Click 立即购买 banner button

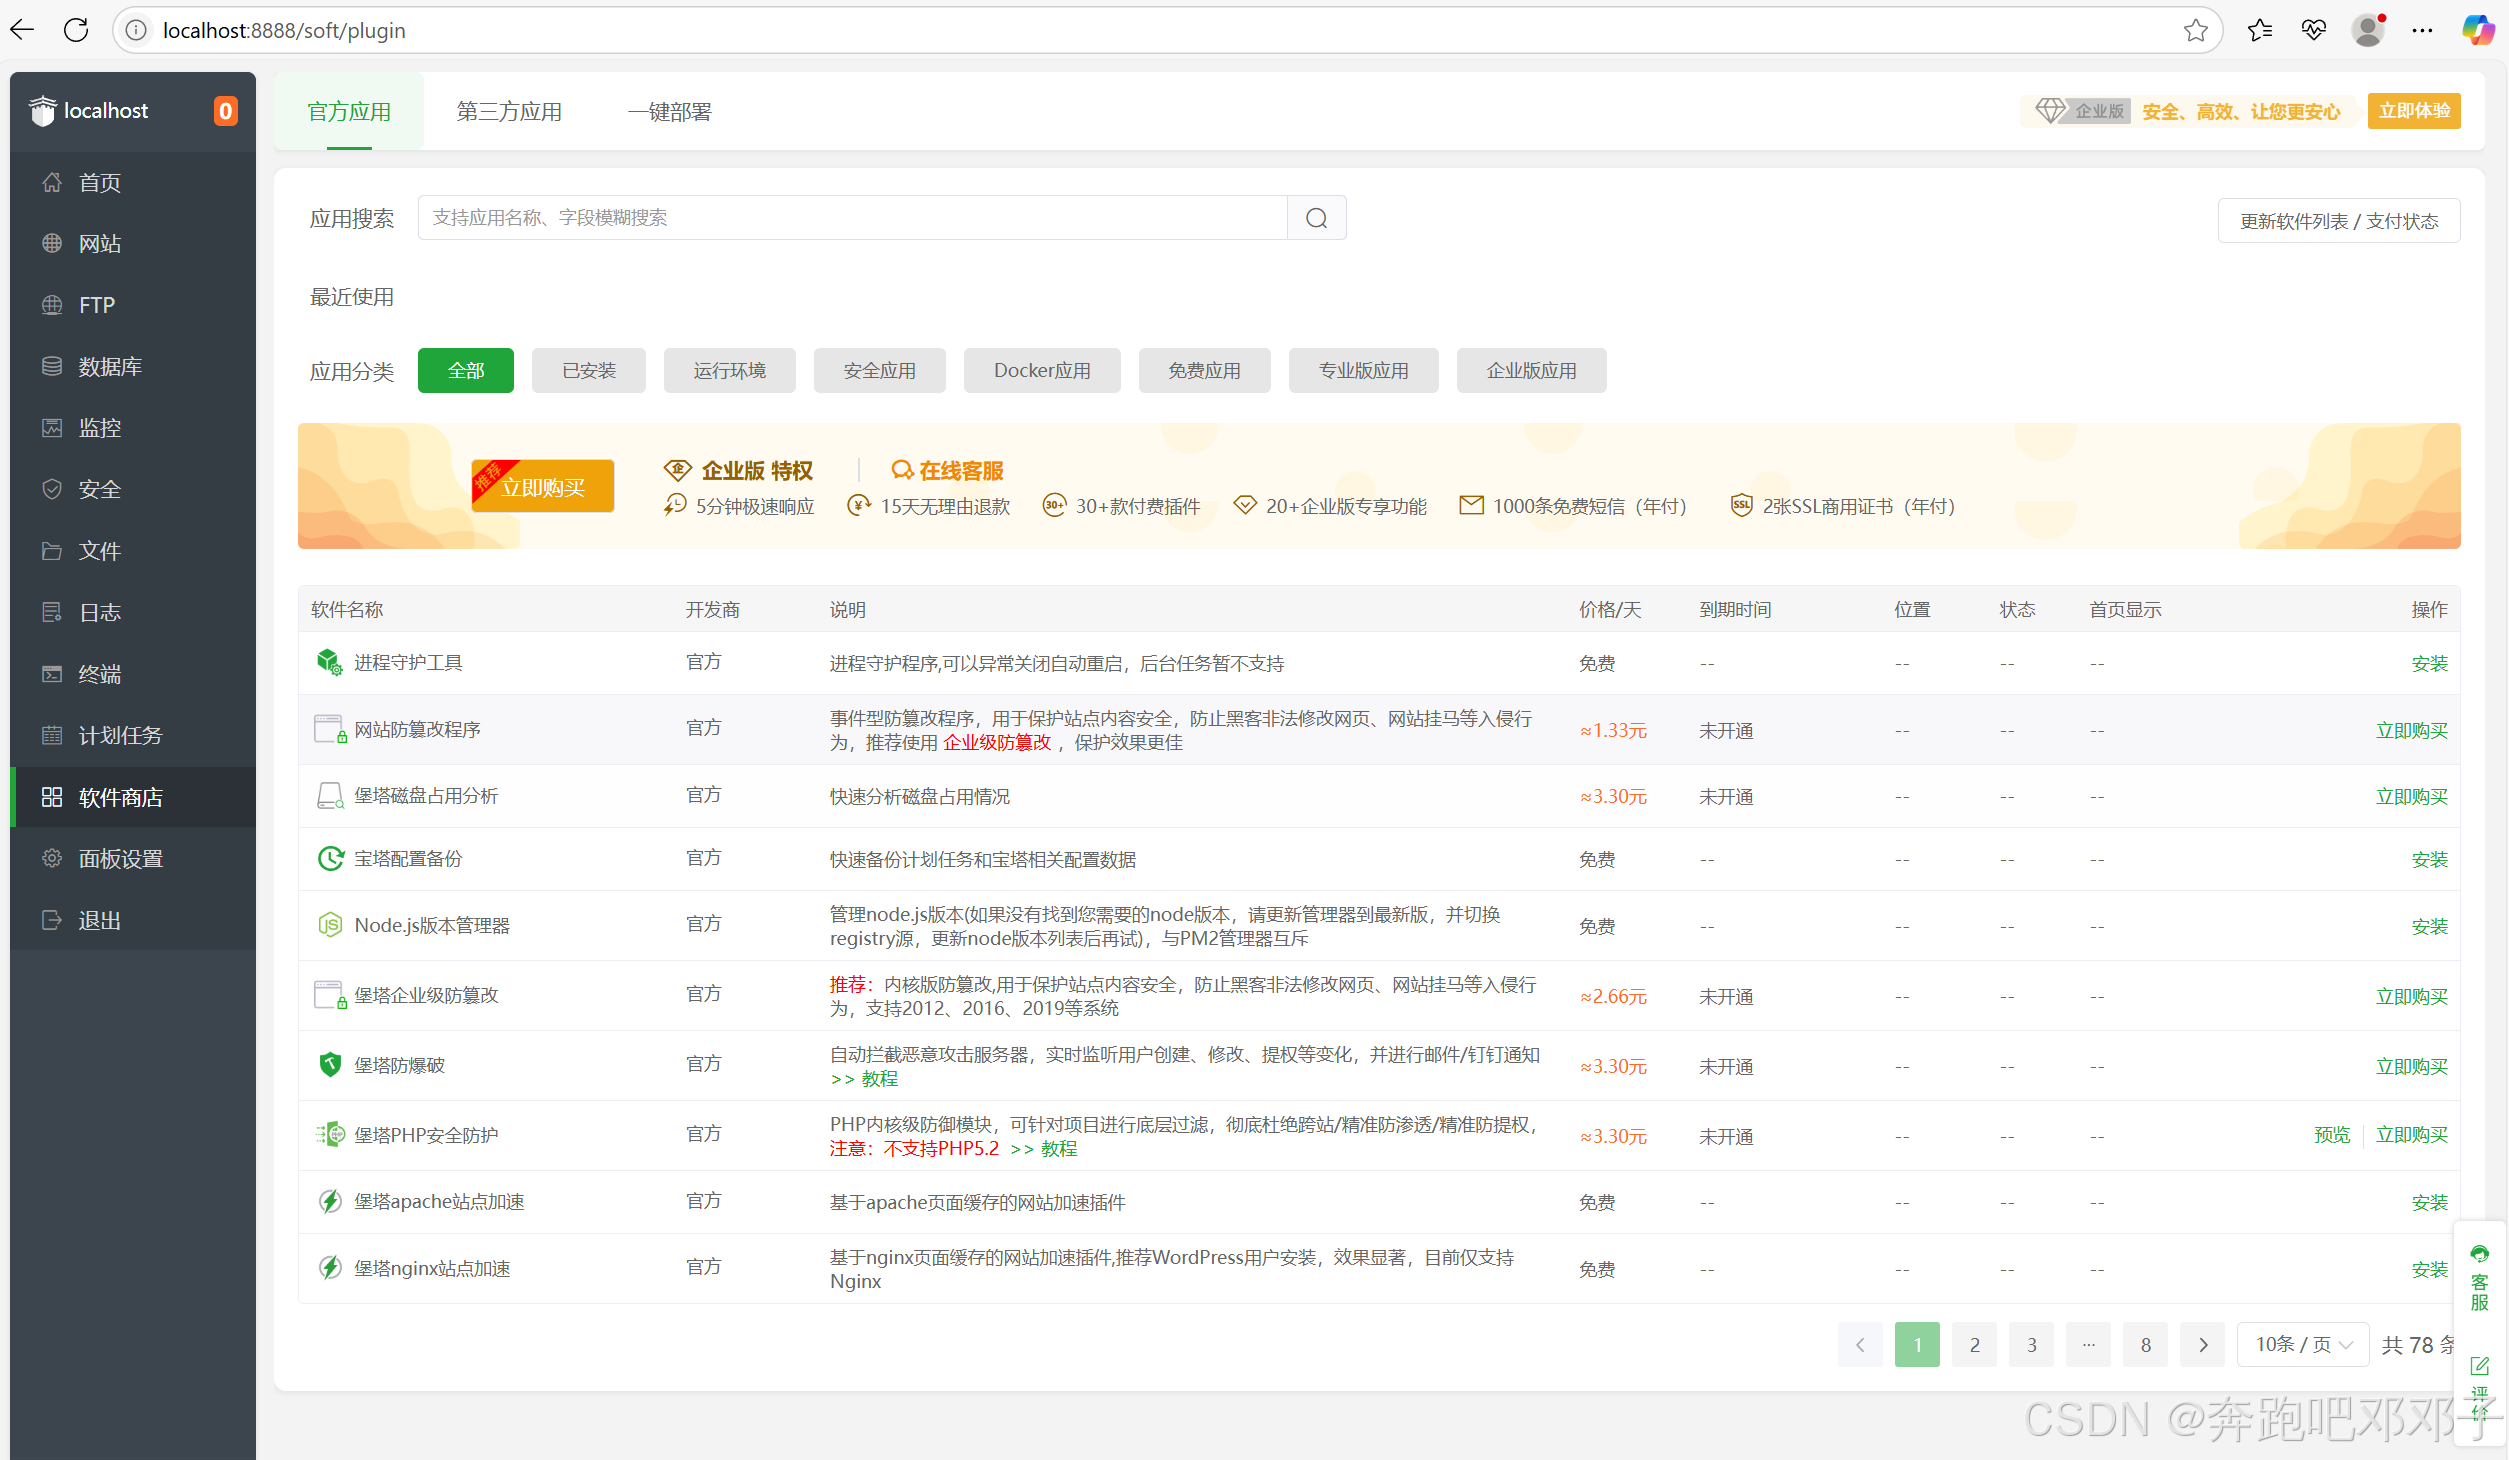543,487
